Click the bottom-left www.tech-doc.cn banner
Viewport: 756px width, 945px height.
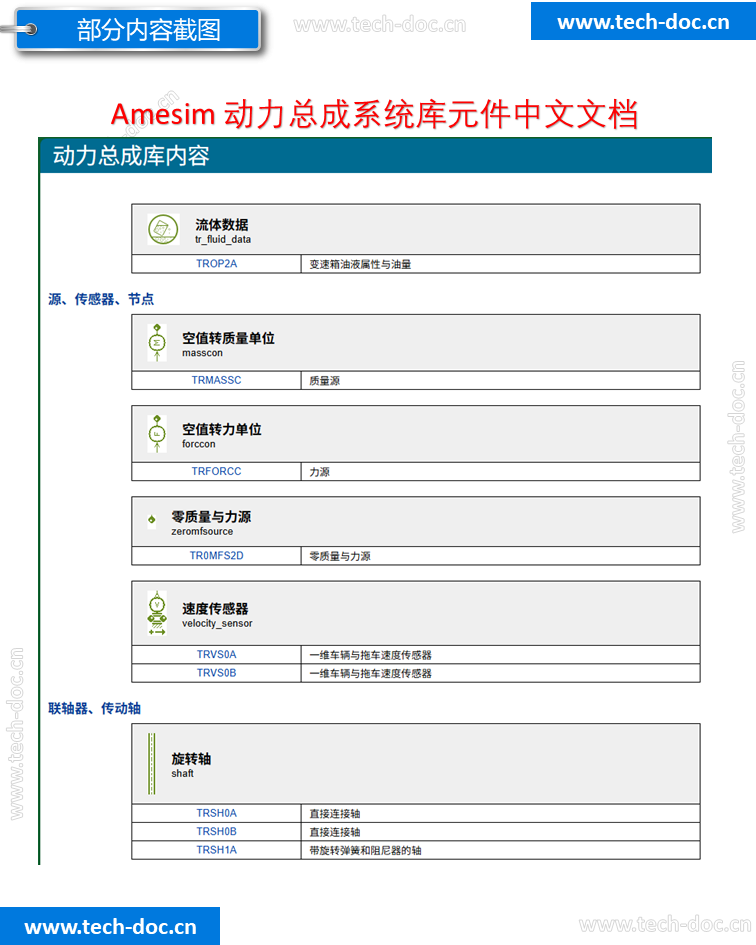coord(110,926)
